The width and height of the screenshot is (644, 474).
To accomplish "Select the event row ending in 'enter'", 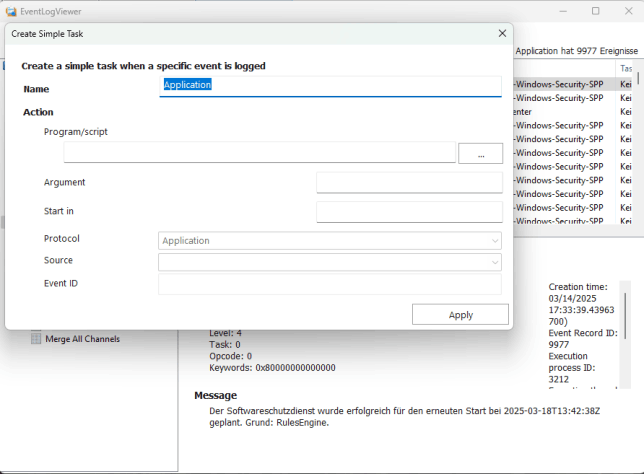I will point(560,112).
